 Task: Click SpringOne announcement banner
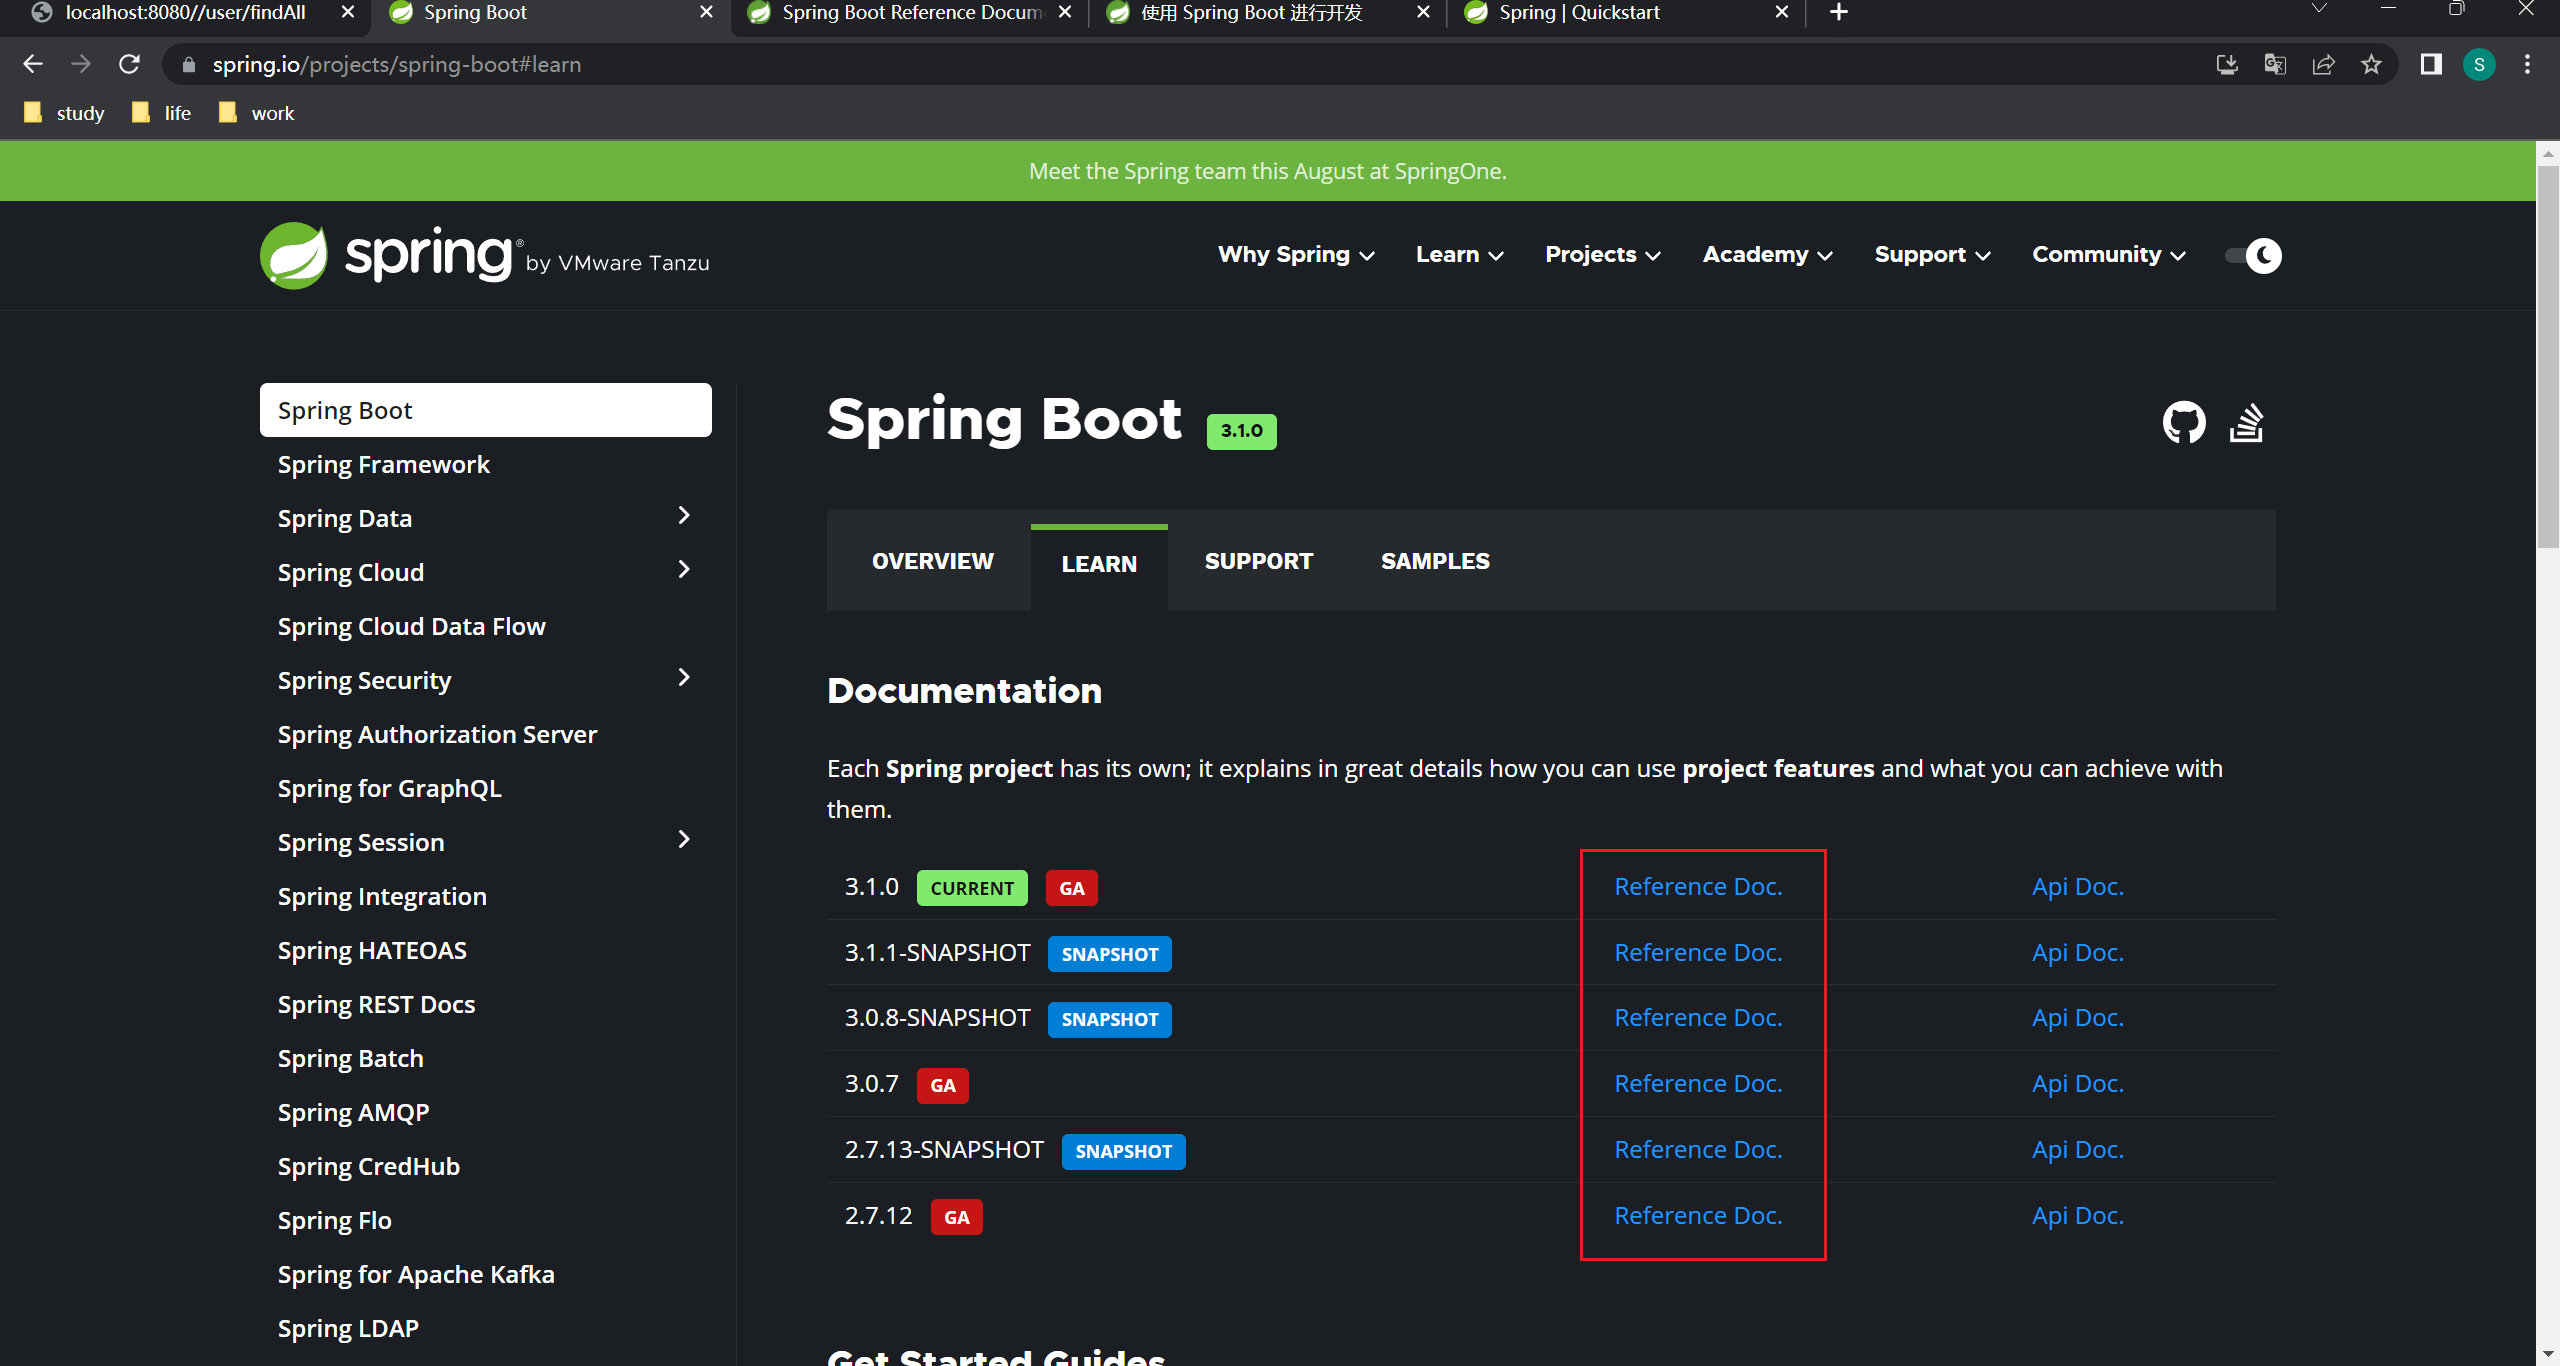[1267, 171]
